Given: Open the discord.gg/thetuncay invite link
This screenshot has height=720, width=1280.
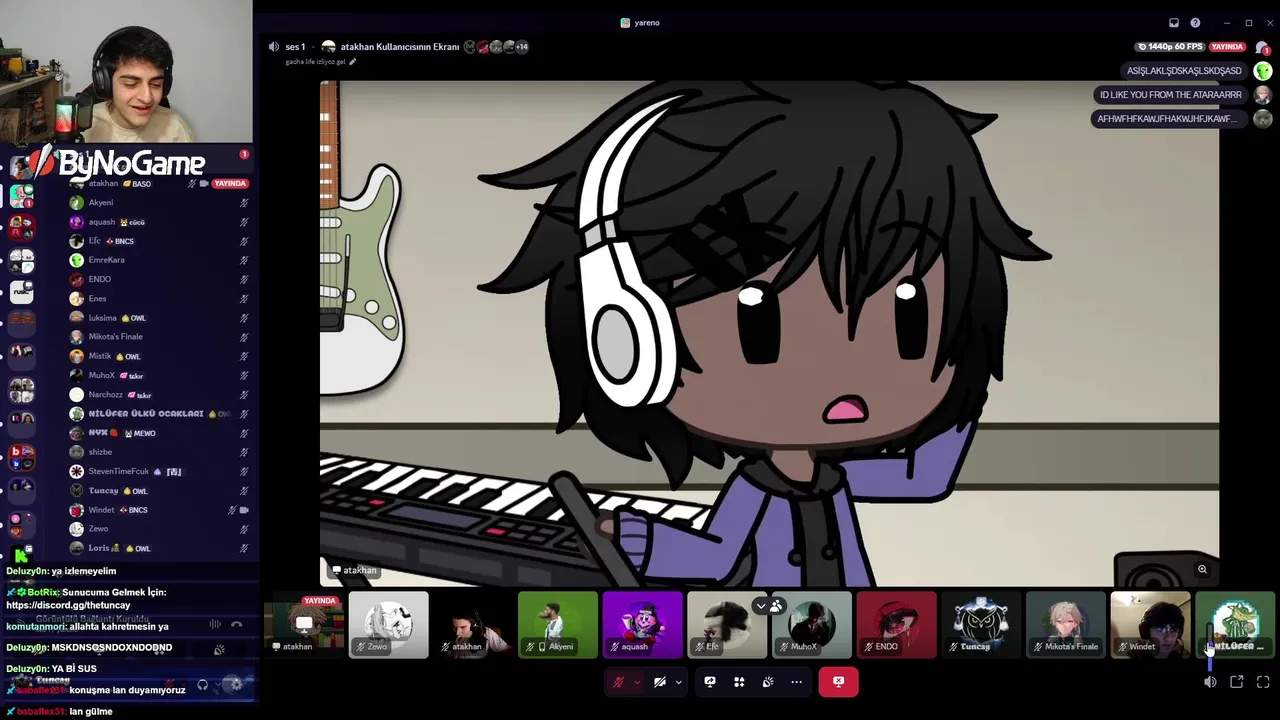Looking at the screenshot, I should click(68, 605).
